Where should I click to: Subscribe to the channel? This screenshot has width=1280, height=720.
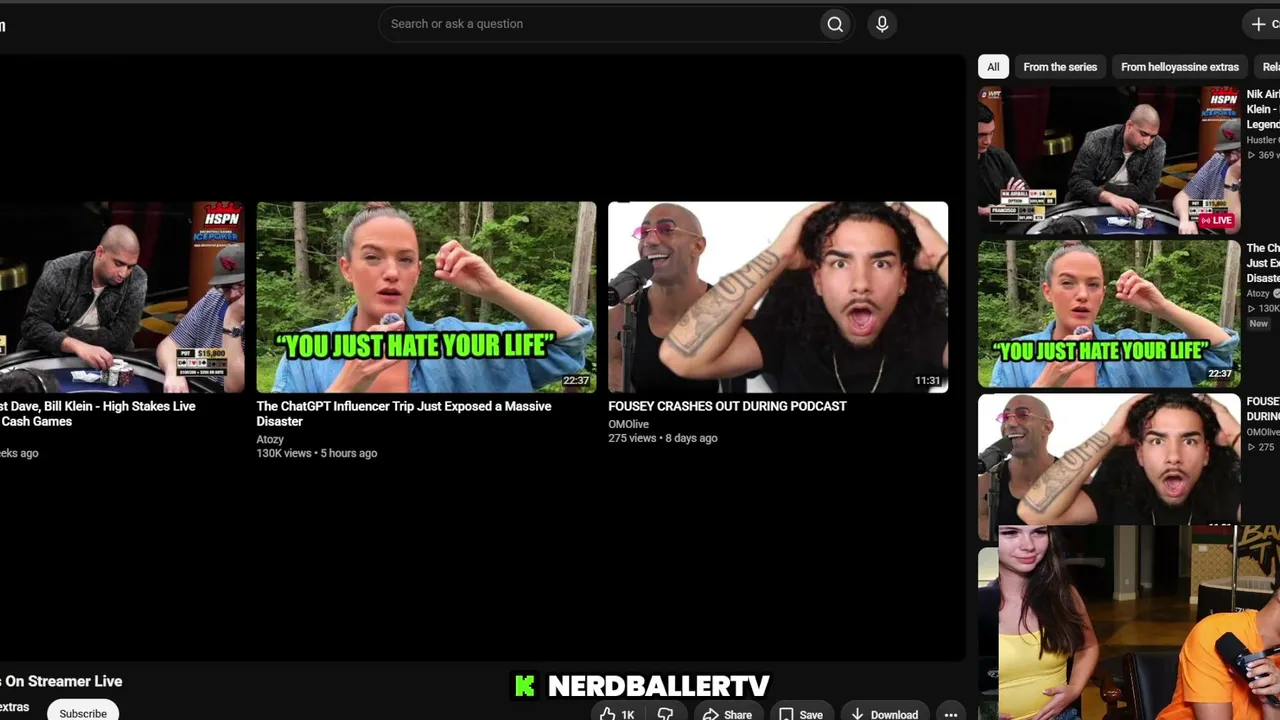pos(83,712)
